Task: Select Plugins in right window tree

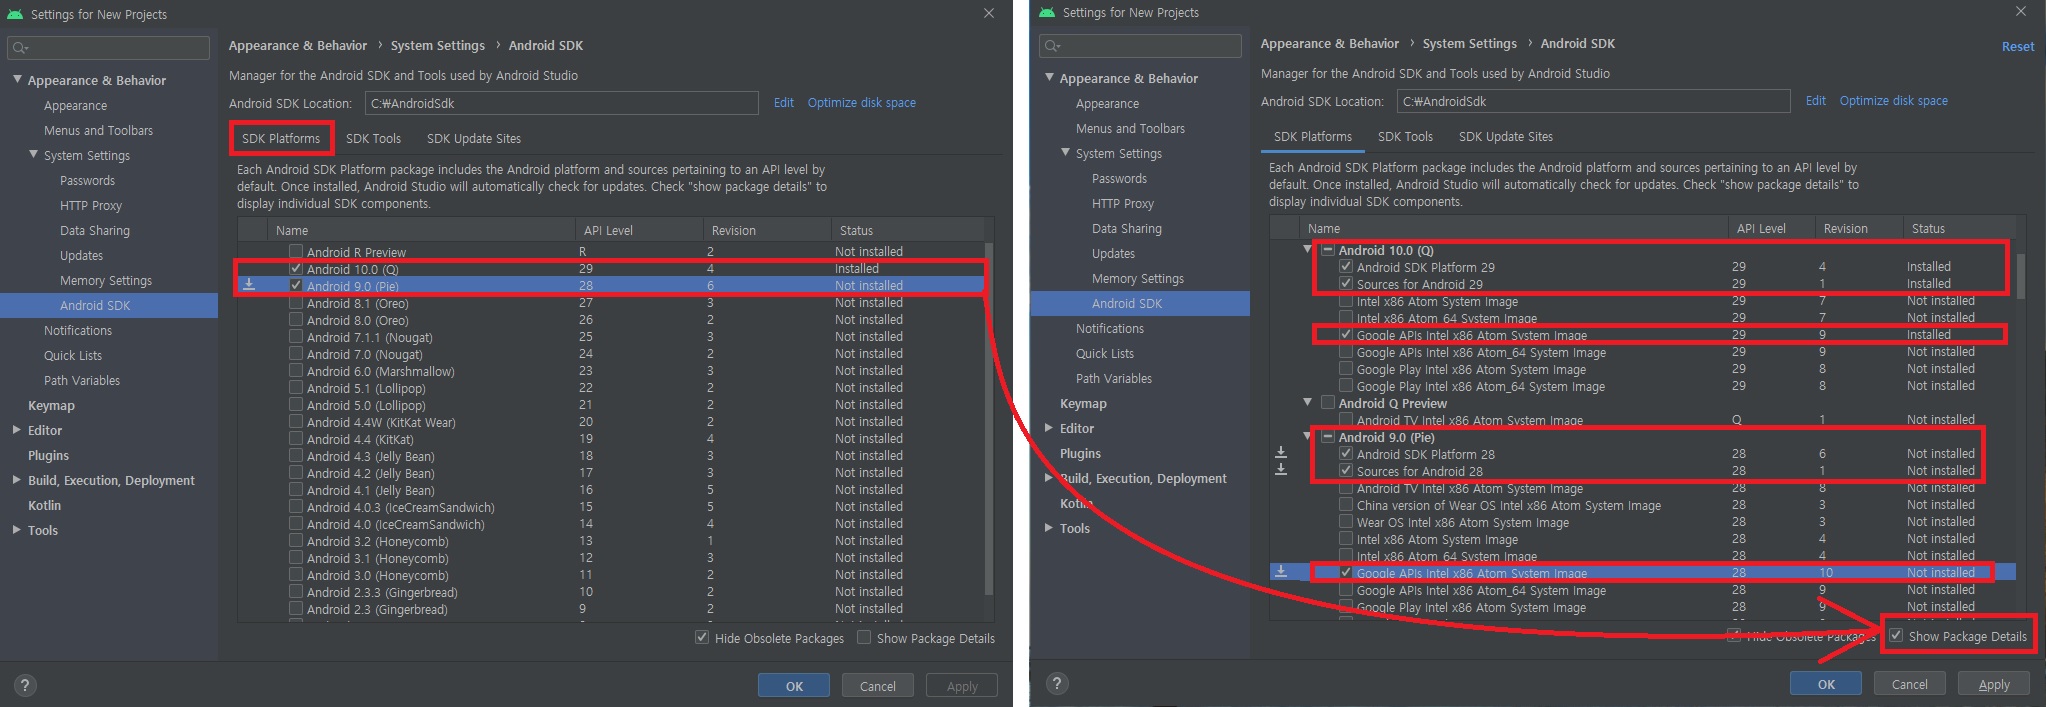Action: tap(1080, 453)
